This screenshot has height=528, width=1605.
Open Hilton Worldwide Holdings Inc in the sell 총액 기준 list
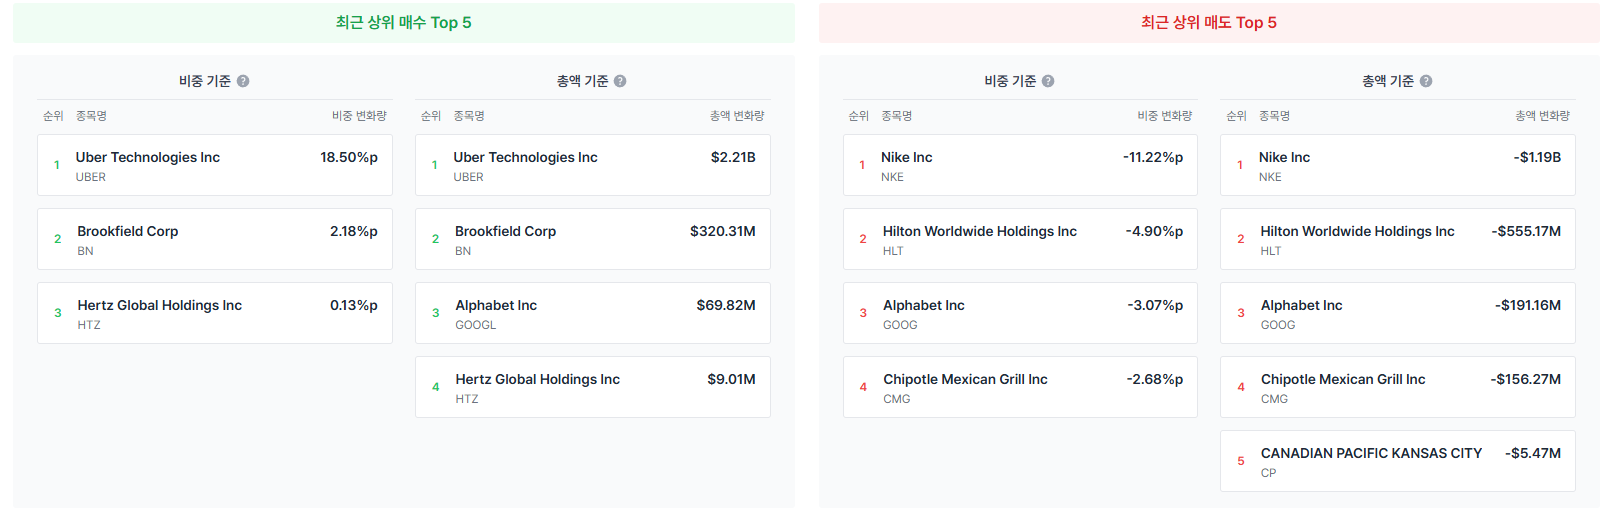(1398, 239)
